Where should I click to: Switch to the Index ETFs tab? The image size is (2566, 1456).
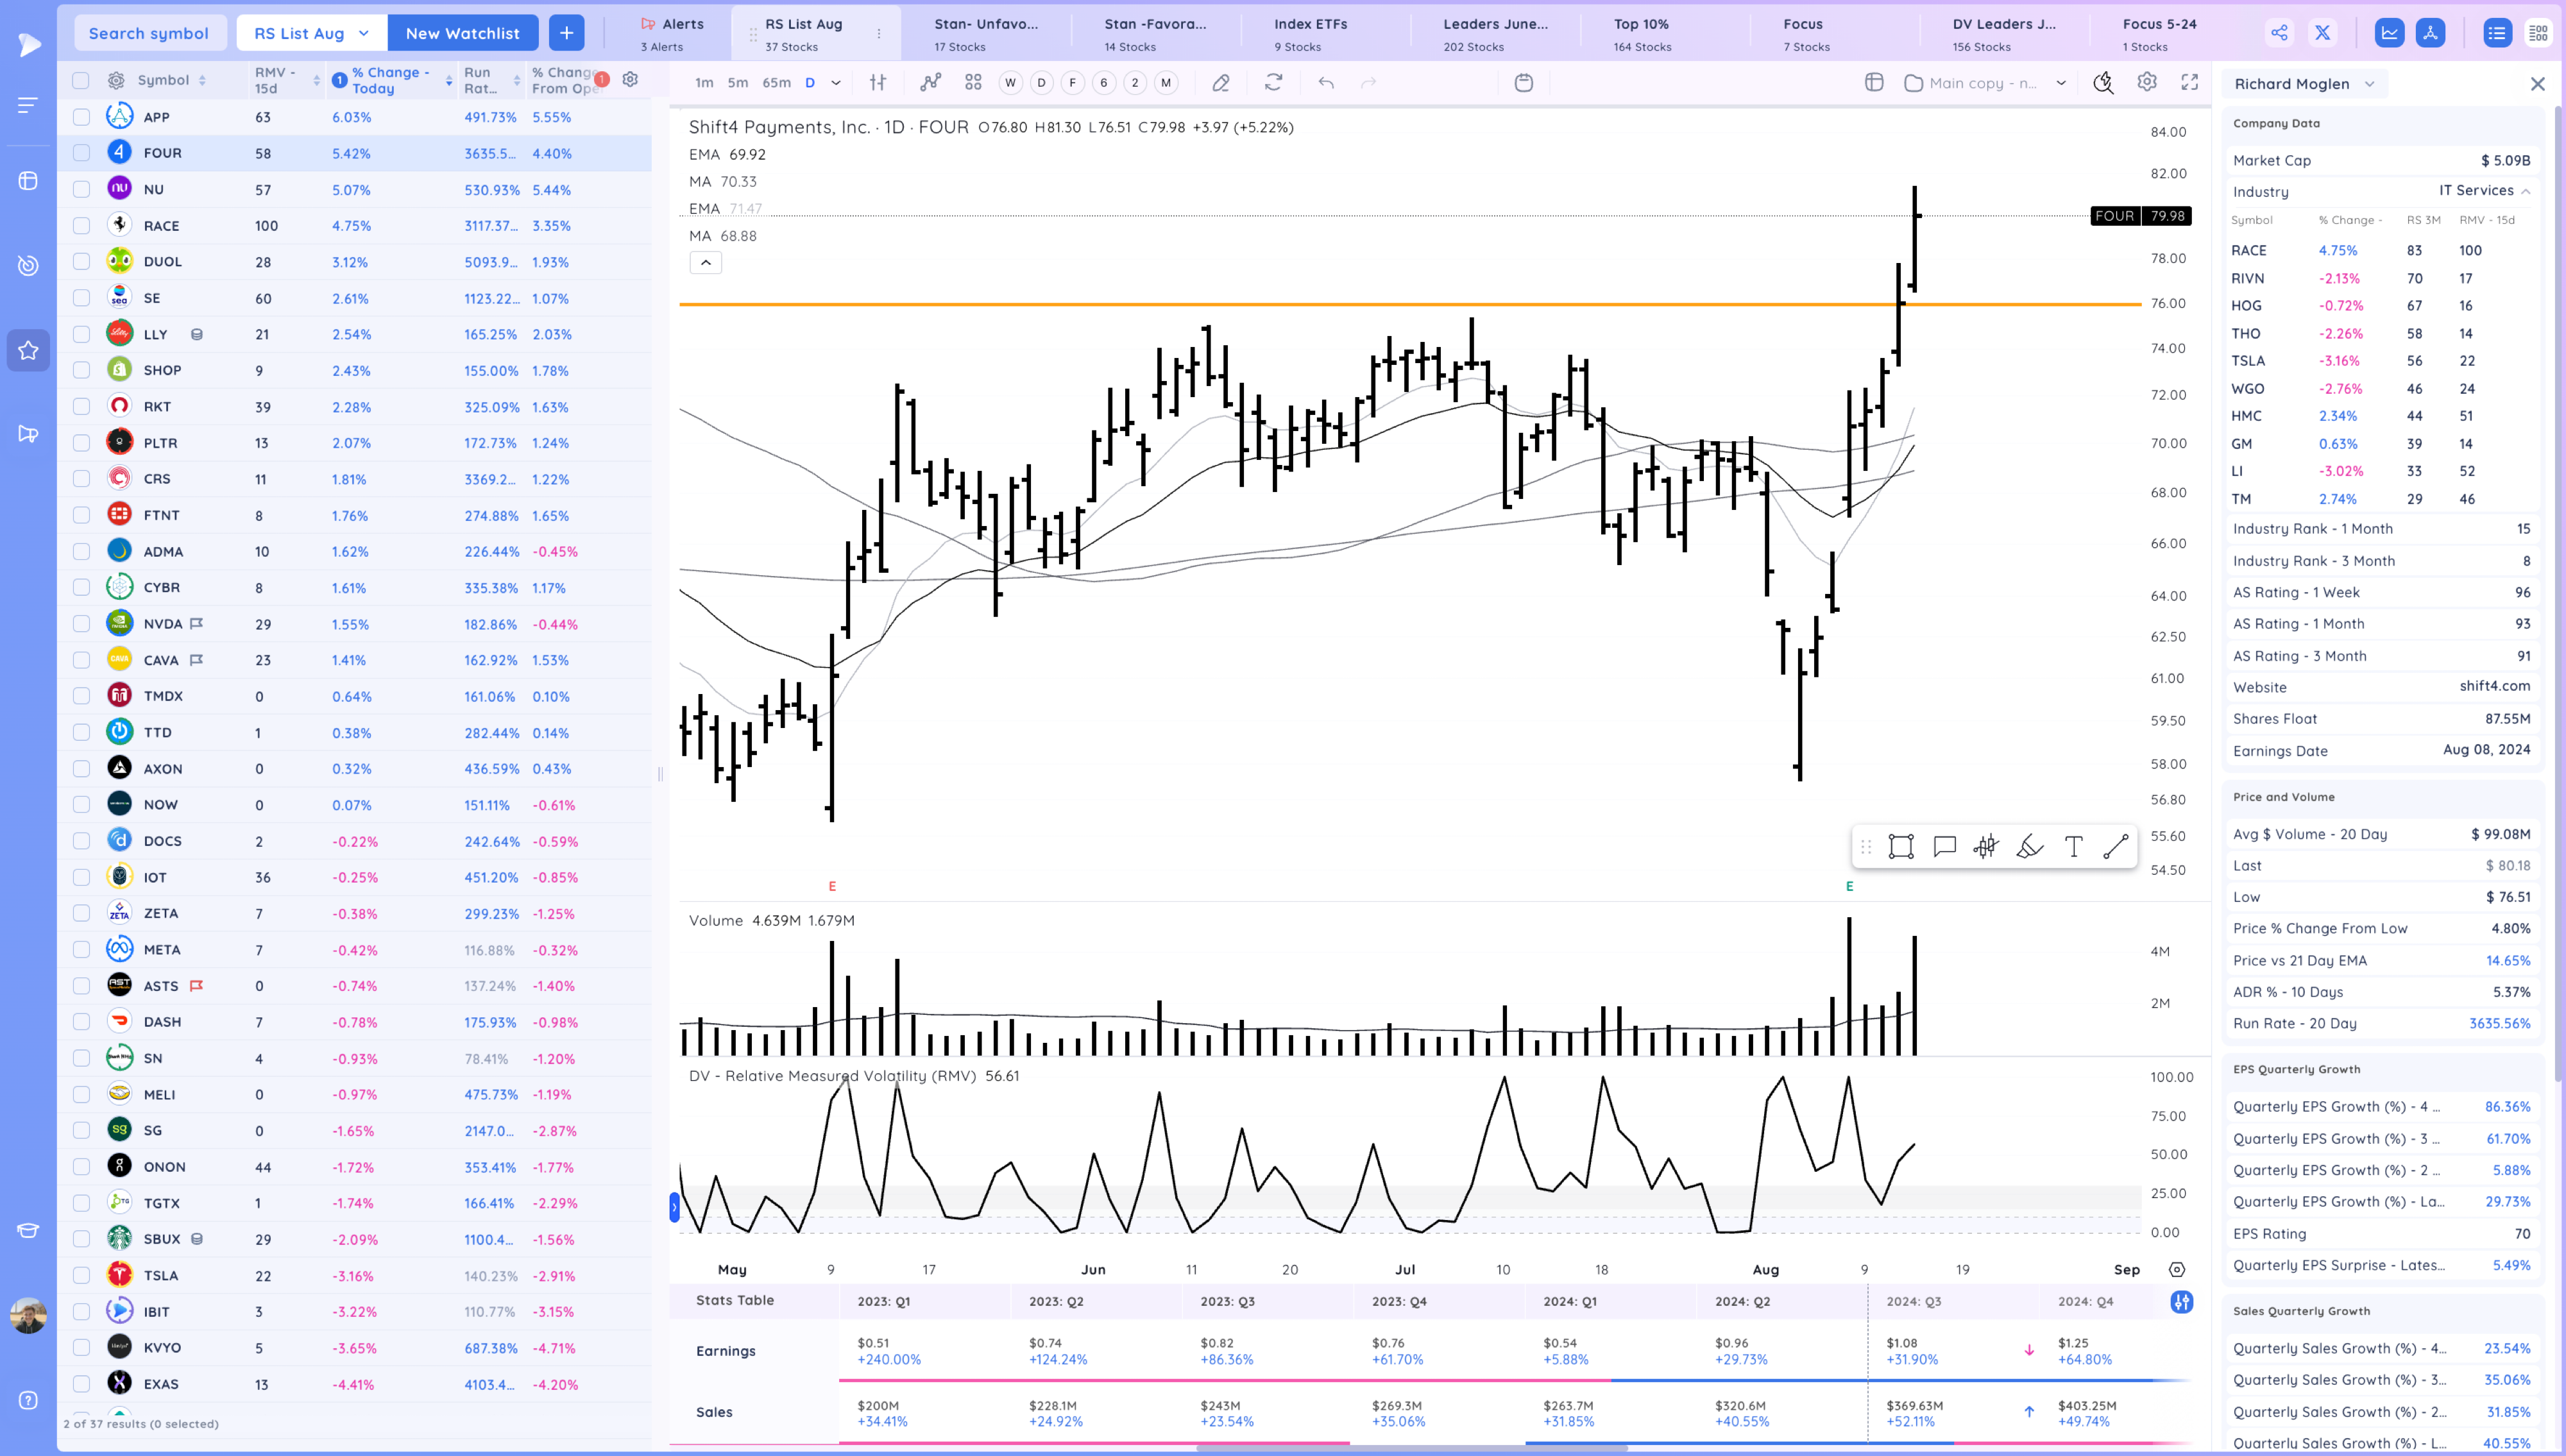1310,33
